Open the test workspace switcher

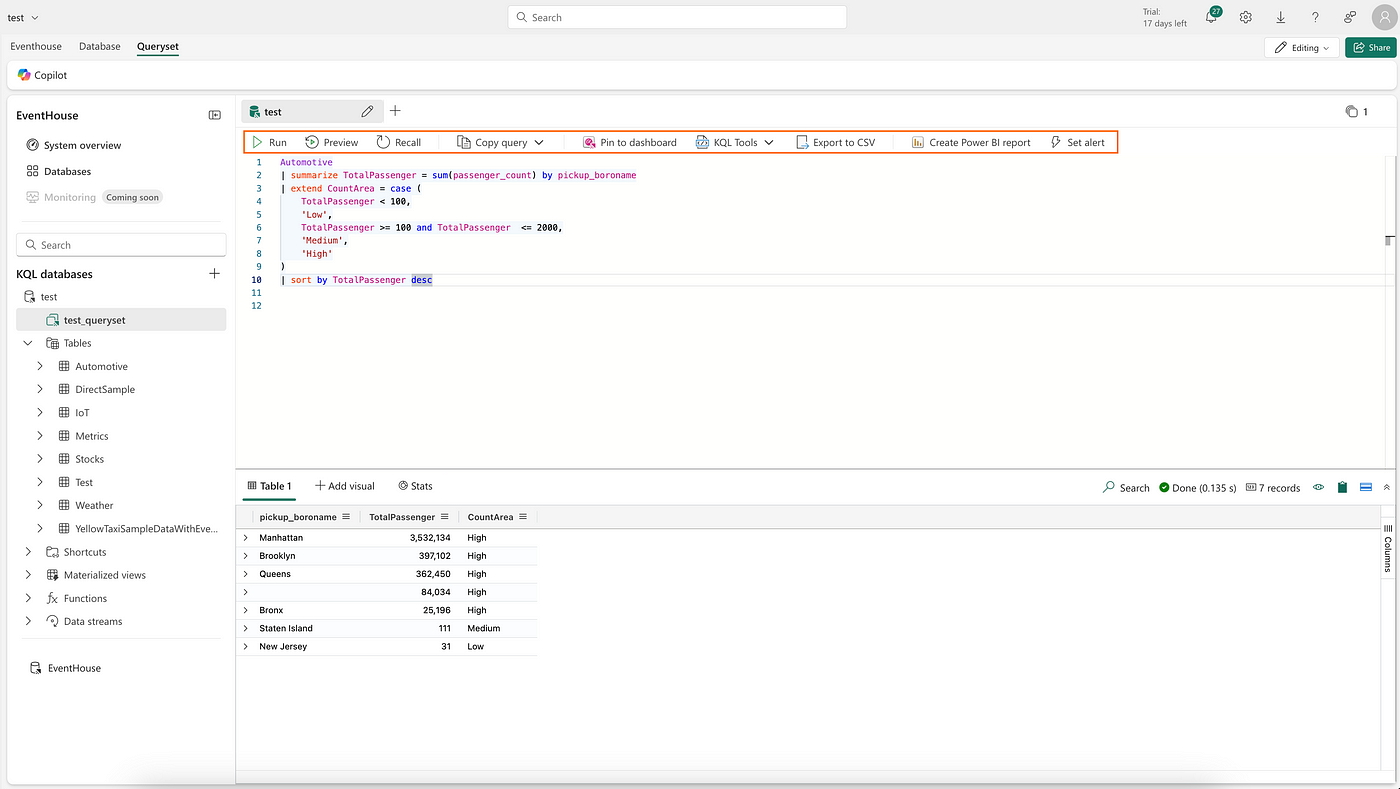tap(23, 18)
